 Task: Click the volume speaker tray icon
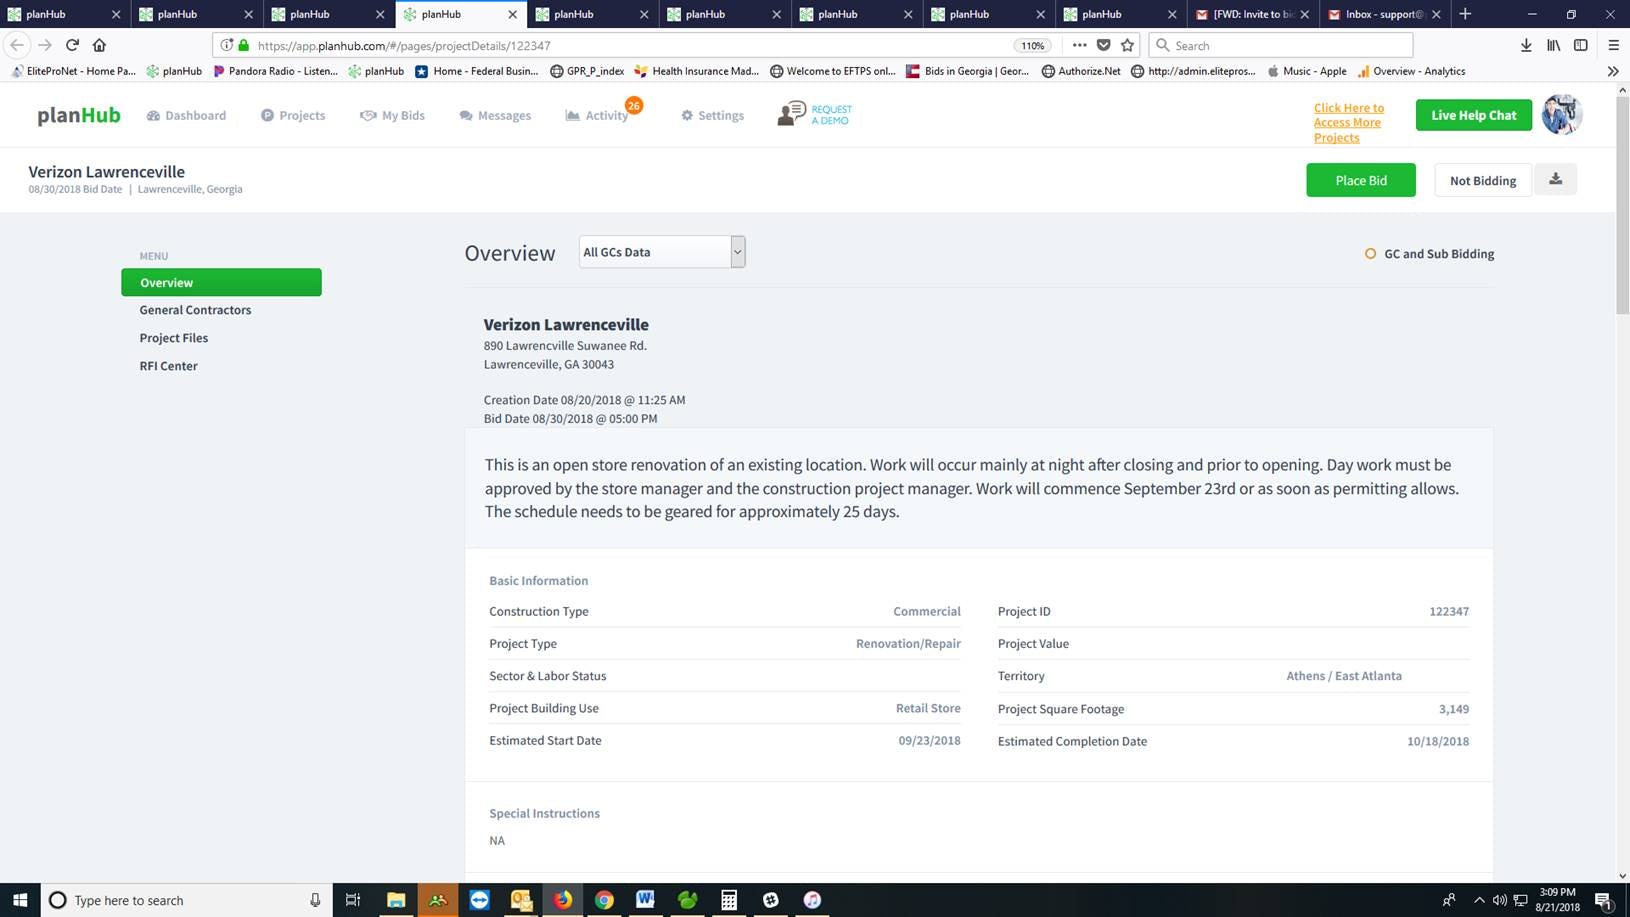(1499, 900)
